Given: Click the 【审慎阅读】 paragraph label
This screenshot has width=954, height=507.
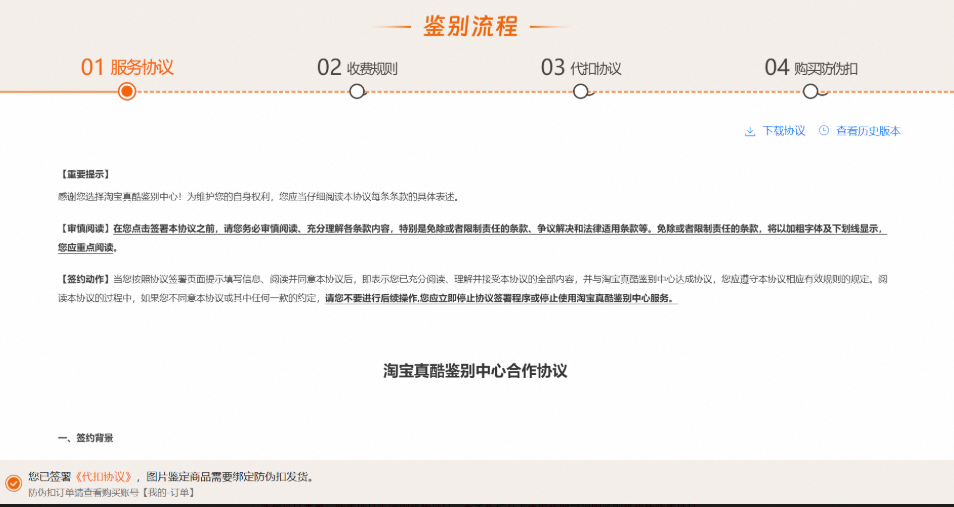Looking at the screenshot, I should 84,229.
